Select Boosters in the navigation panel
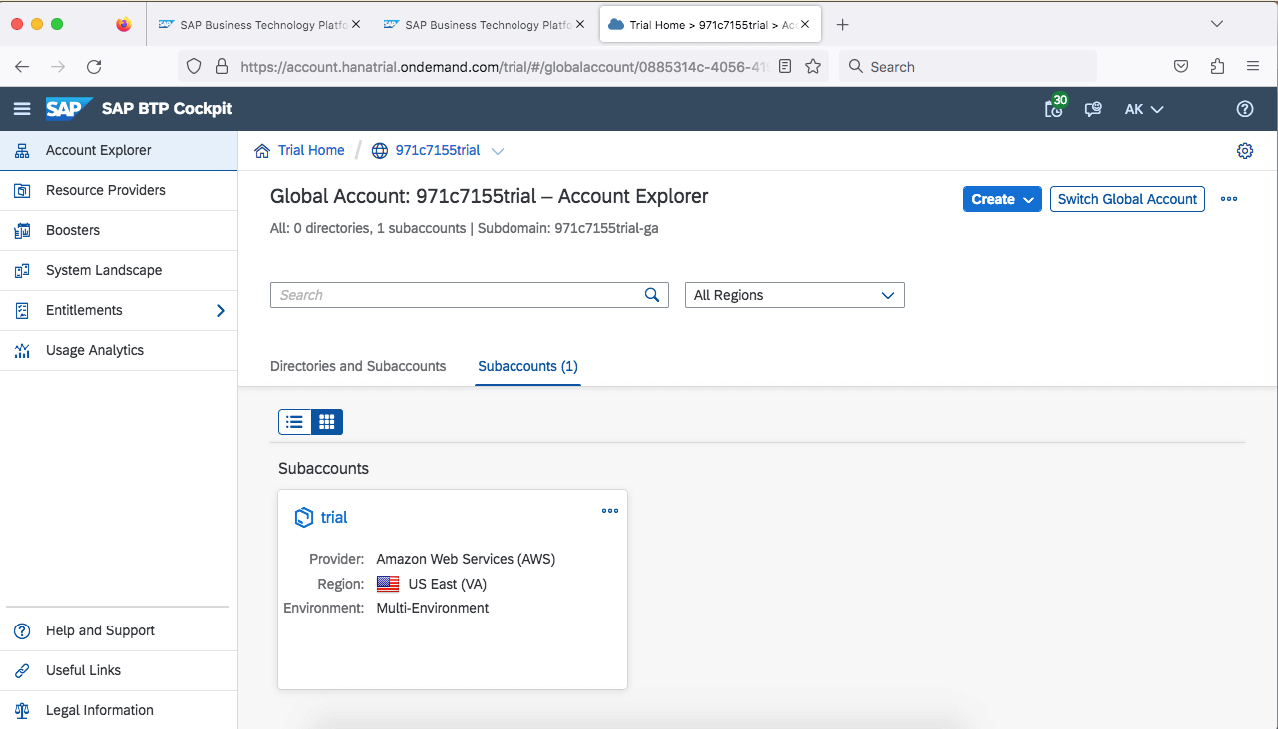 pos(73,230)
